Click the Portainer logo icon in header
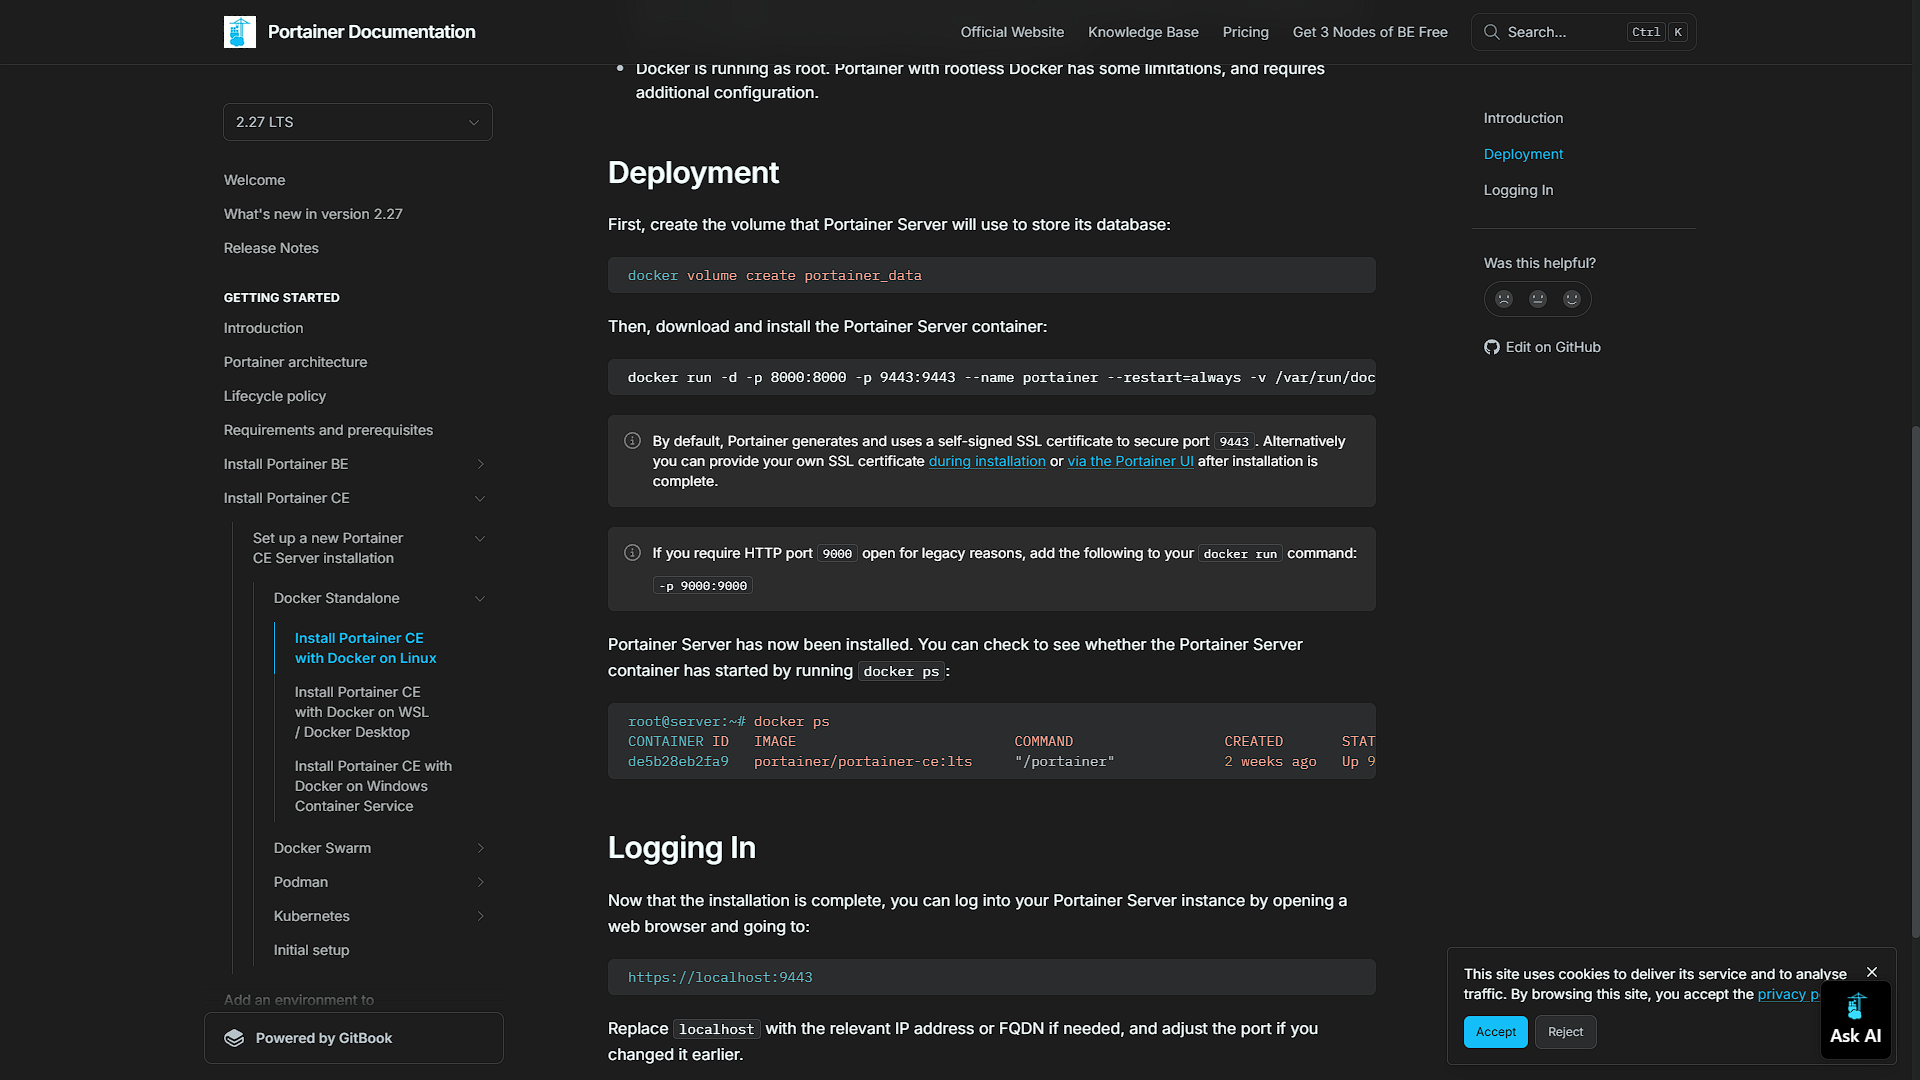The width and height of the screenshot is (1920, 1080). 240,32
